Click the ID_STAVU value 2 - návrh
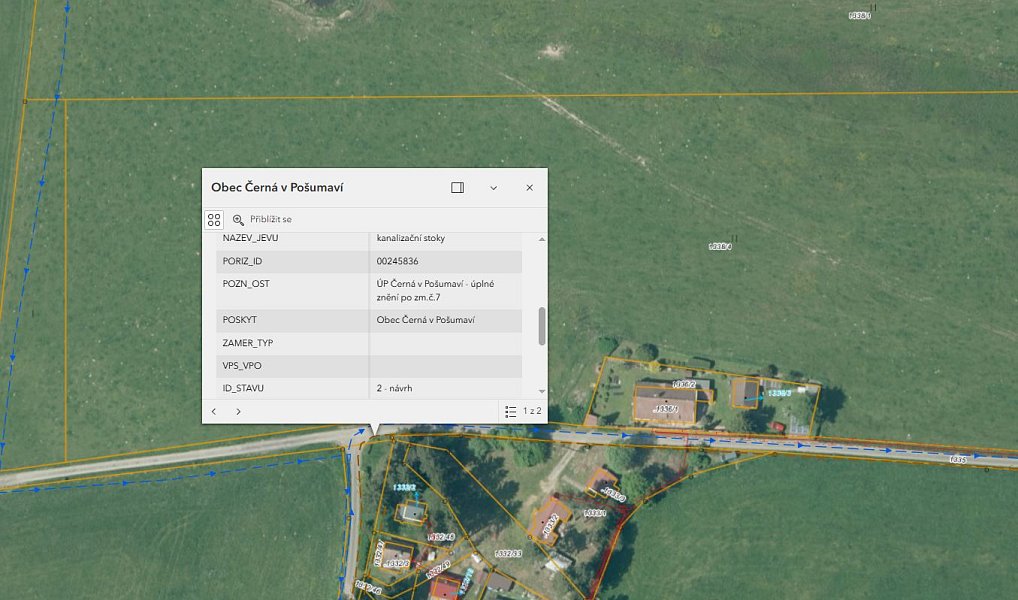 click(x=394, y=388)
